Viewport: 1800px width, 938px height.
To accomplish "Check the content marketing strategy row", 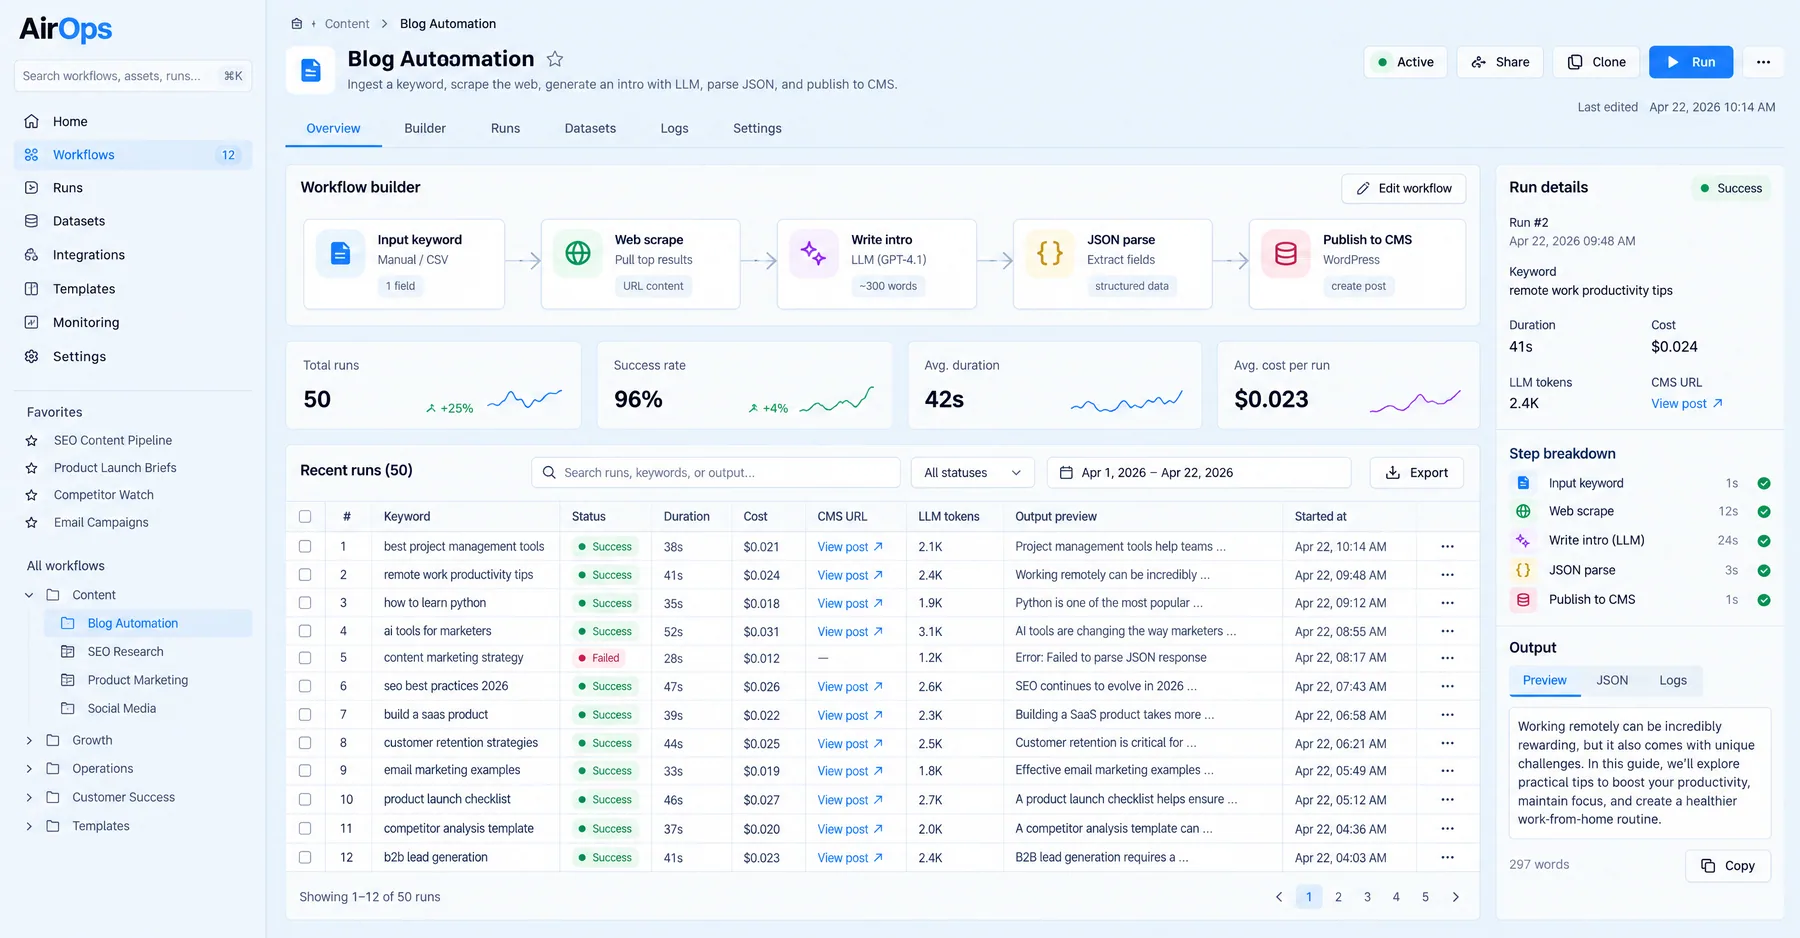I will [305, 658].
